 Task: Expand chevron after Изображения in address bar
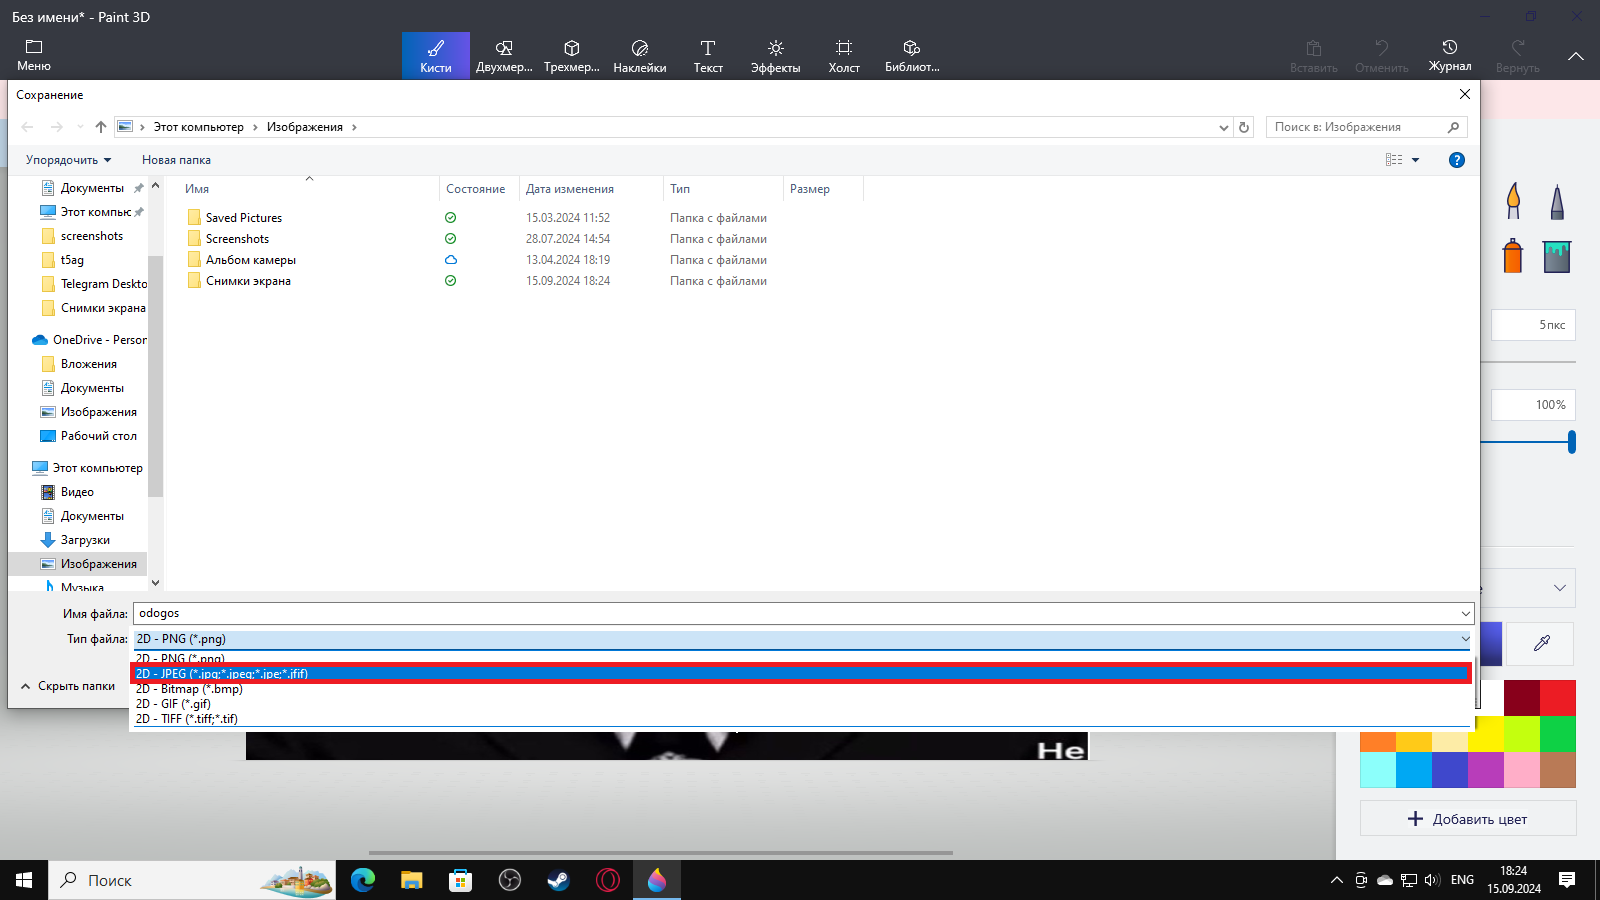pyautogui.click(x=354, y=127)
